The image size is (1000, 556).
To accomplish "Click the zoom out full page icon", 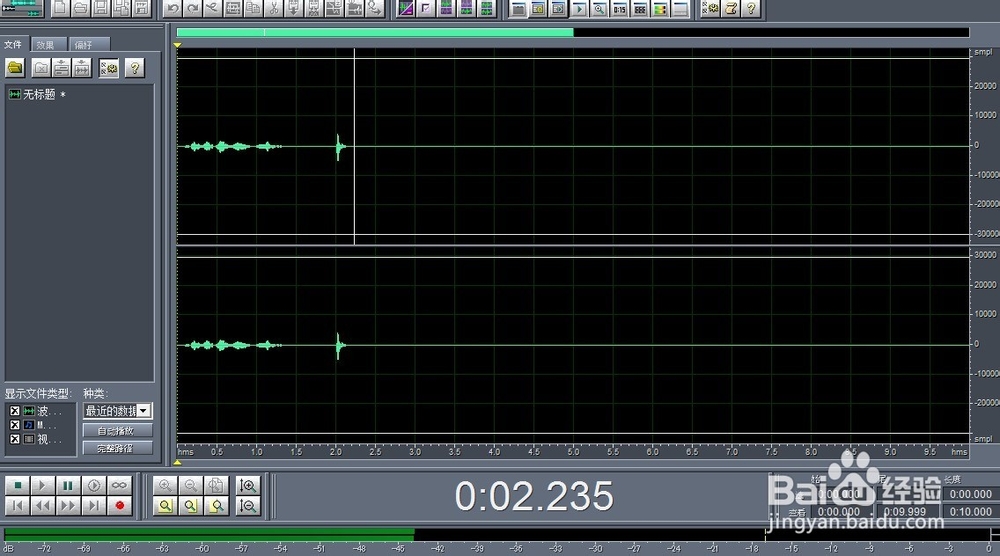I will (216, 486).
